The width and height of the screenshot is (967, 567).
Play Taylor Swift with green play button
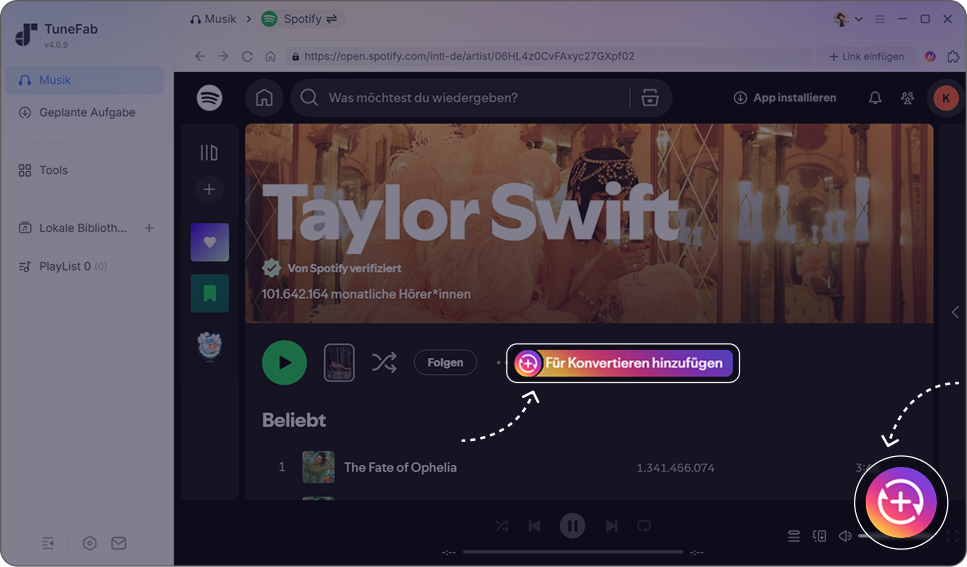coord(284,363)
